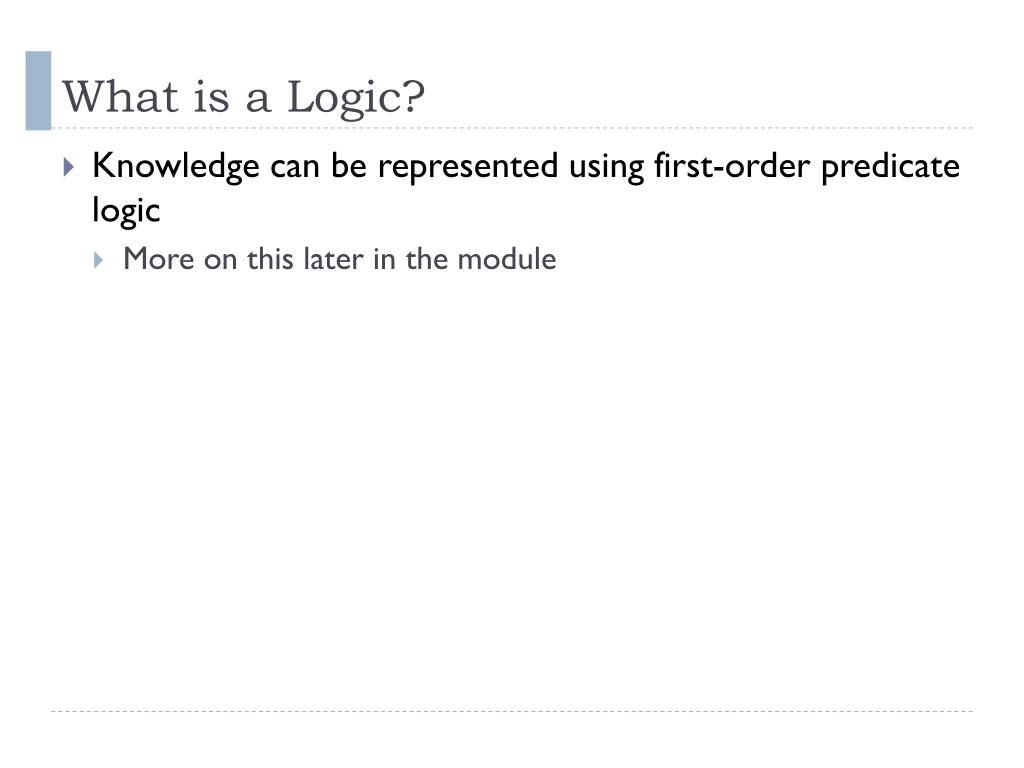1024x768 pixels.
Task: Click the word "More" in the sub-bullet
Action: tap(159, 259)
